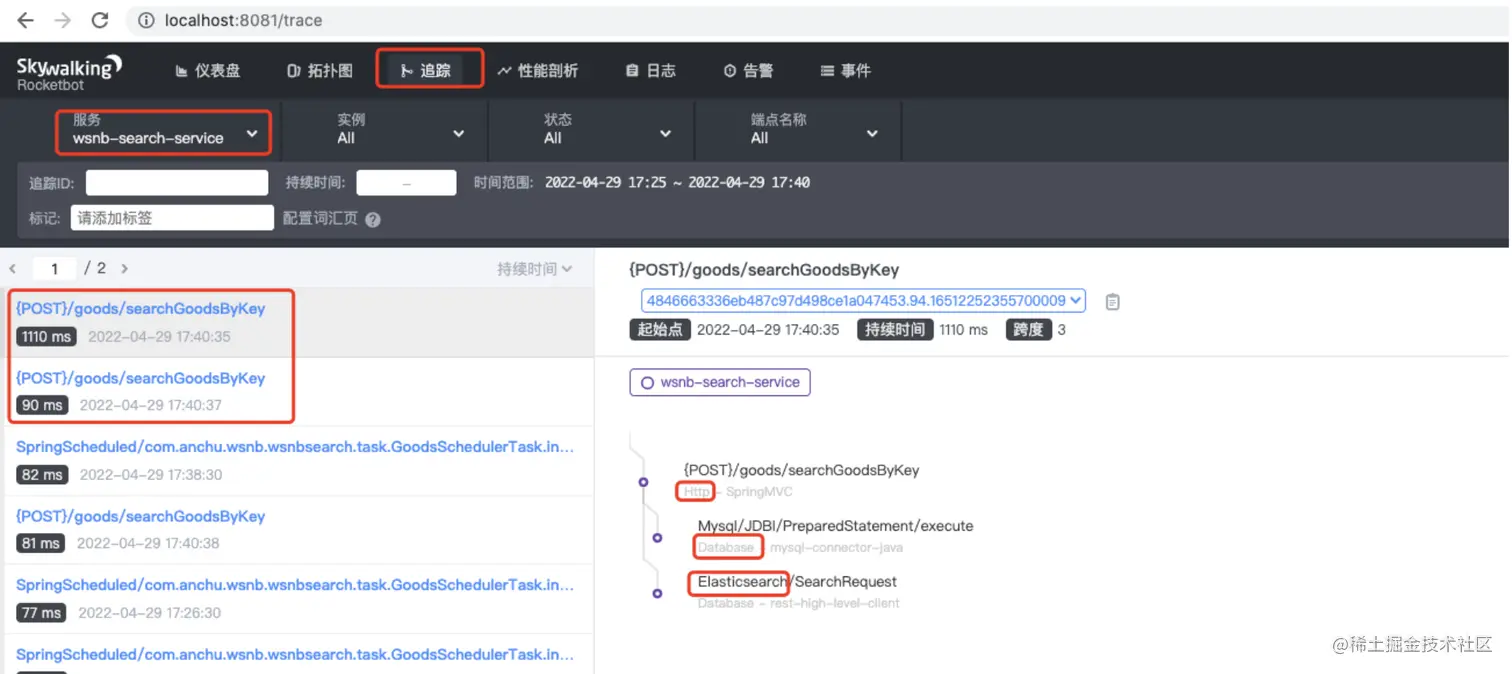Viewport: 1512px width, 674px height.
Task: Click the 2022-04-29 17:38:30 timestamp
Action: pos(150,475)
